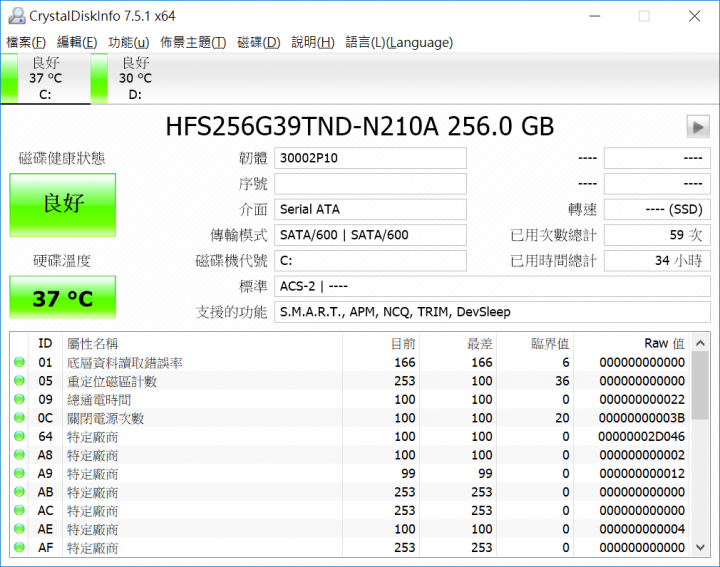720x567 pixels.
Task: Select the C: drive tab at 37 °C
Action: point(45,79)
